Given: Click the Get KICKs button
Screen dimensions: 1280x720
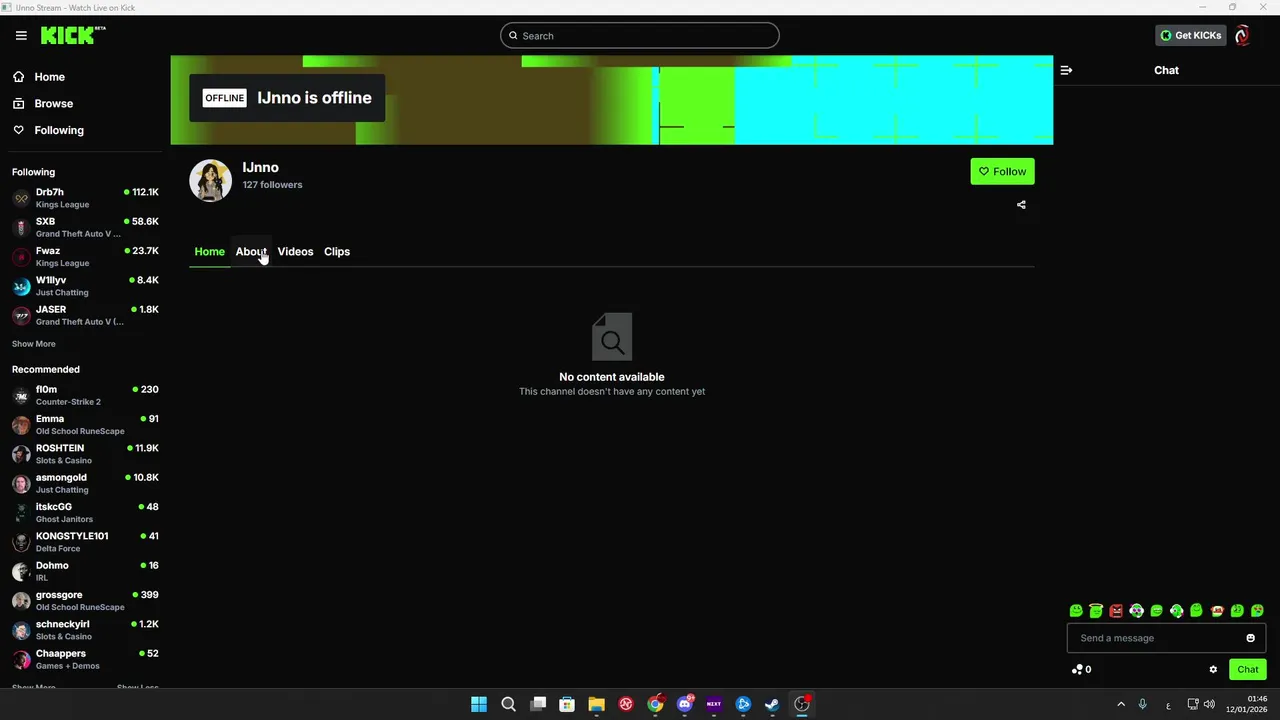Looking at the screenshot, I should pos(1190,35).
